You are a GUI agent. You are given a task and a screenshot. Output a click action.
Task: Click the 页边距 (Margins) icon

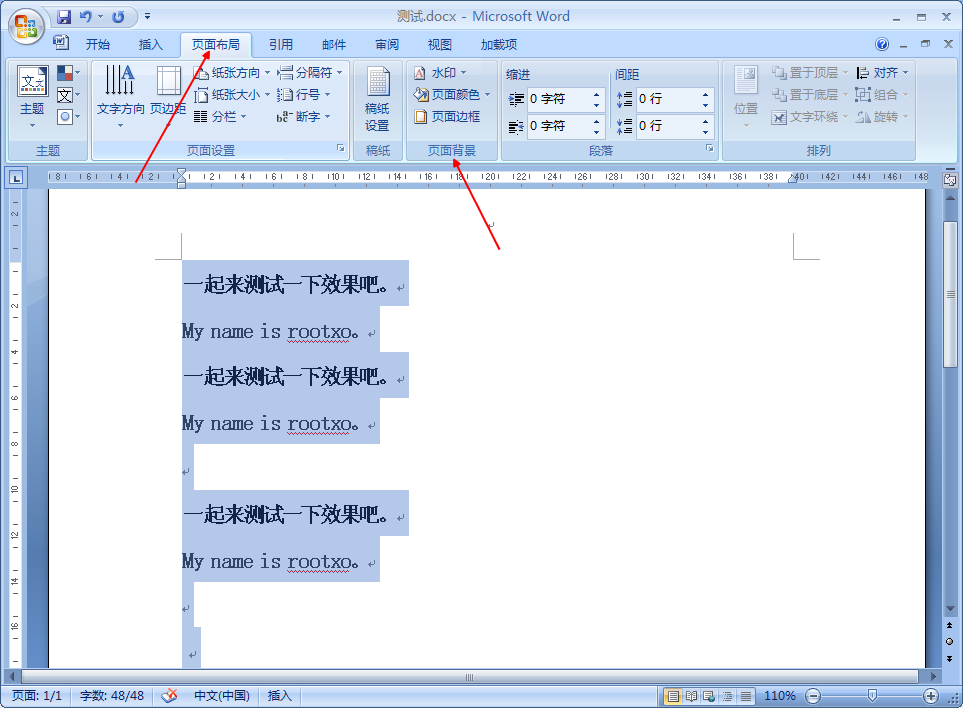pyautogui.click(x=168, y=88)
